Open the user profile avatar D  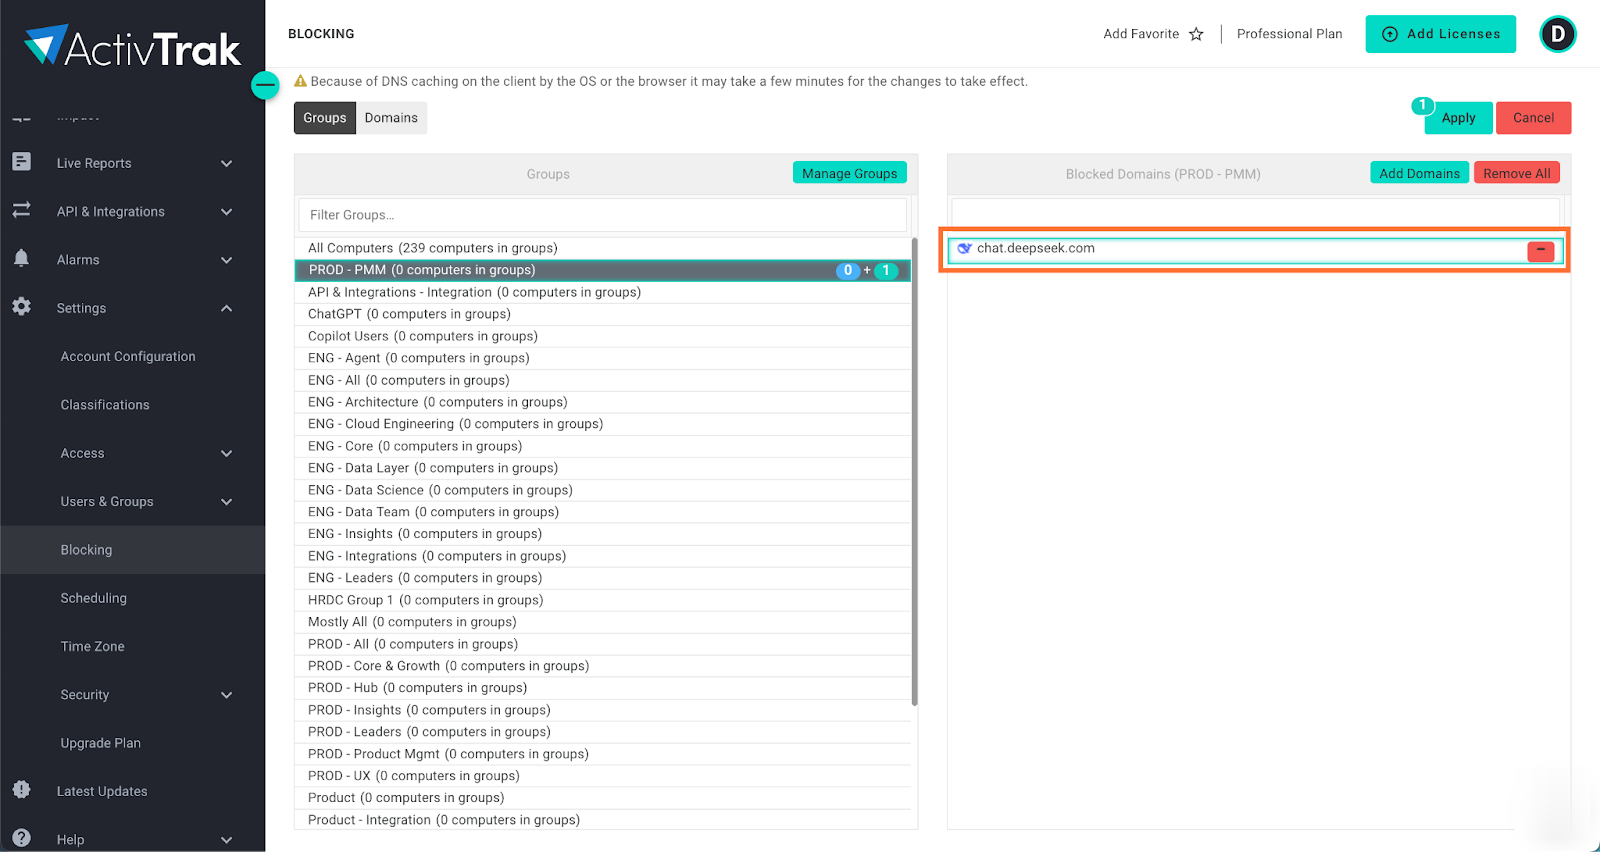[x=1557, y=34]
